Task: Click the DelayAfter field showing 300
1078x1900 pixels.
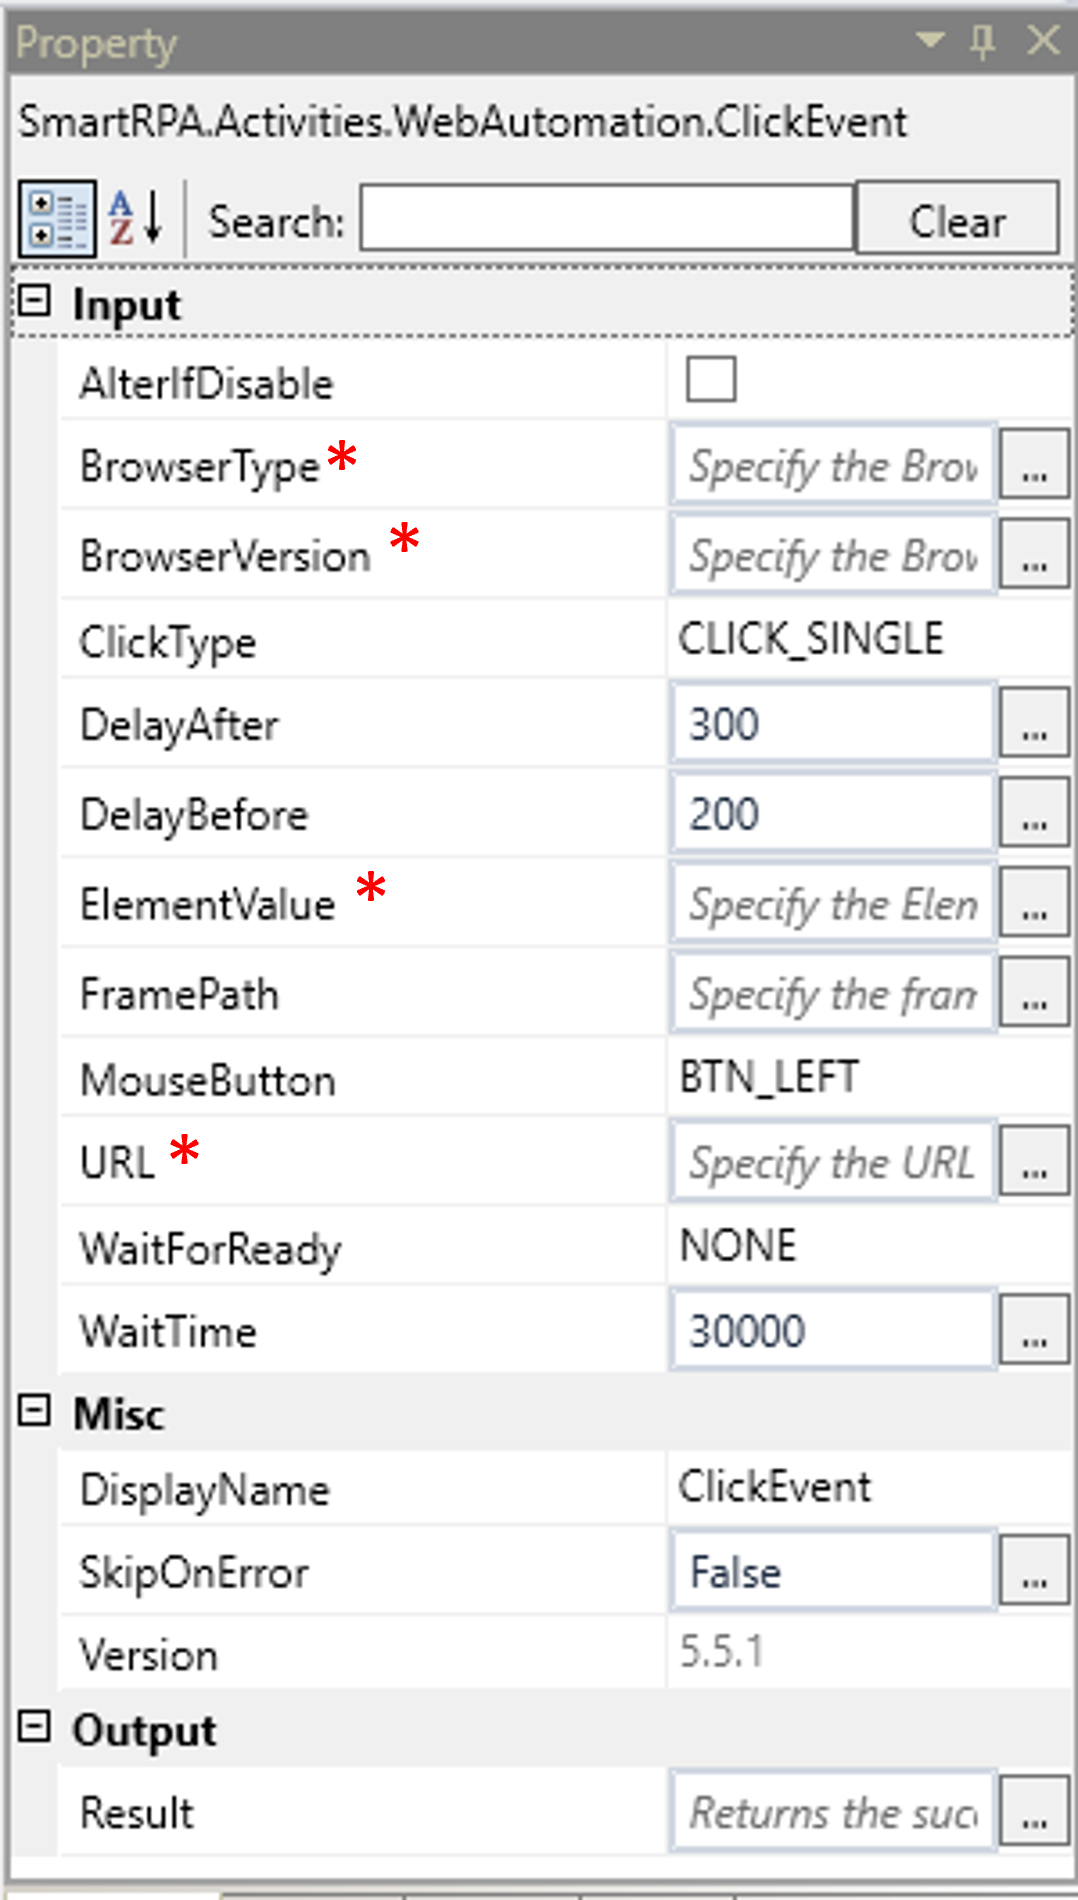Action: (832, 724)
